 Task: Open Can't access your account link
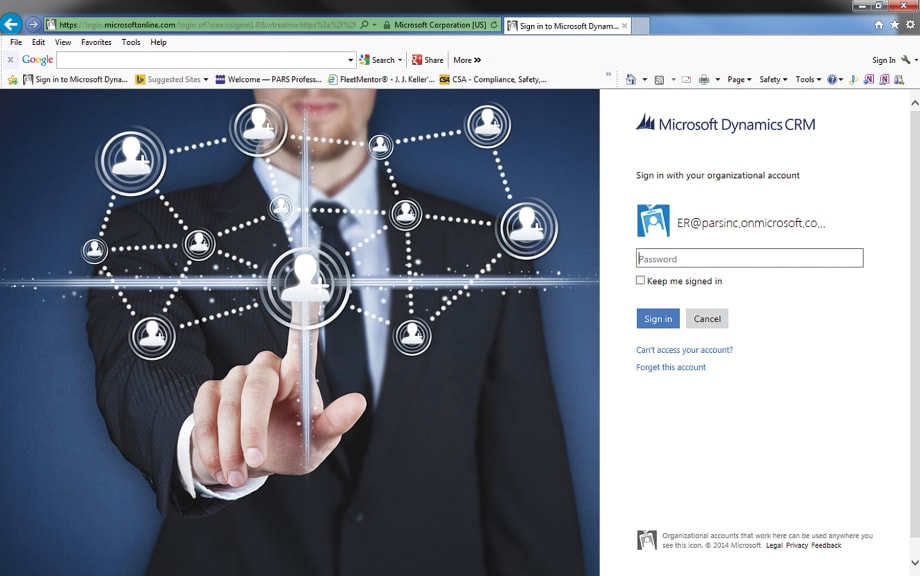[x=684, y=350]
